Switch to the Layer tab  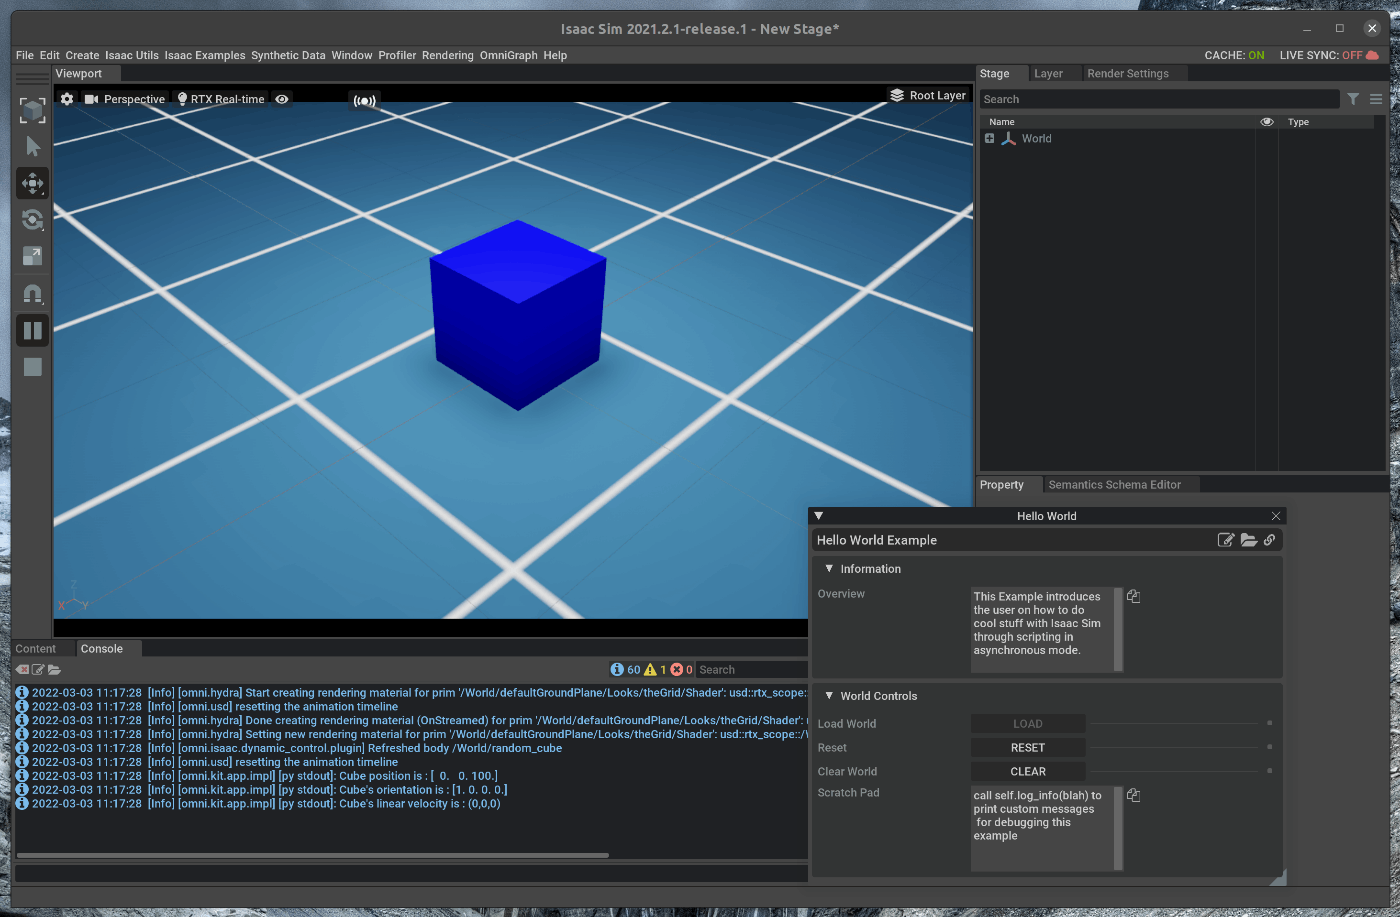pos(1049,73)
